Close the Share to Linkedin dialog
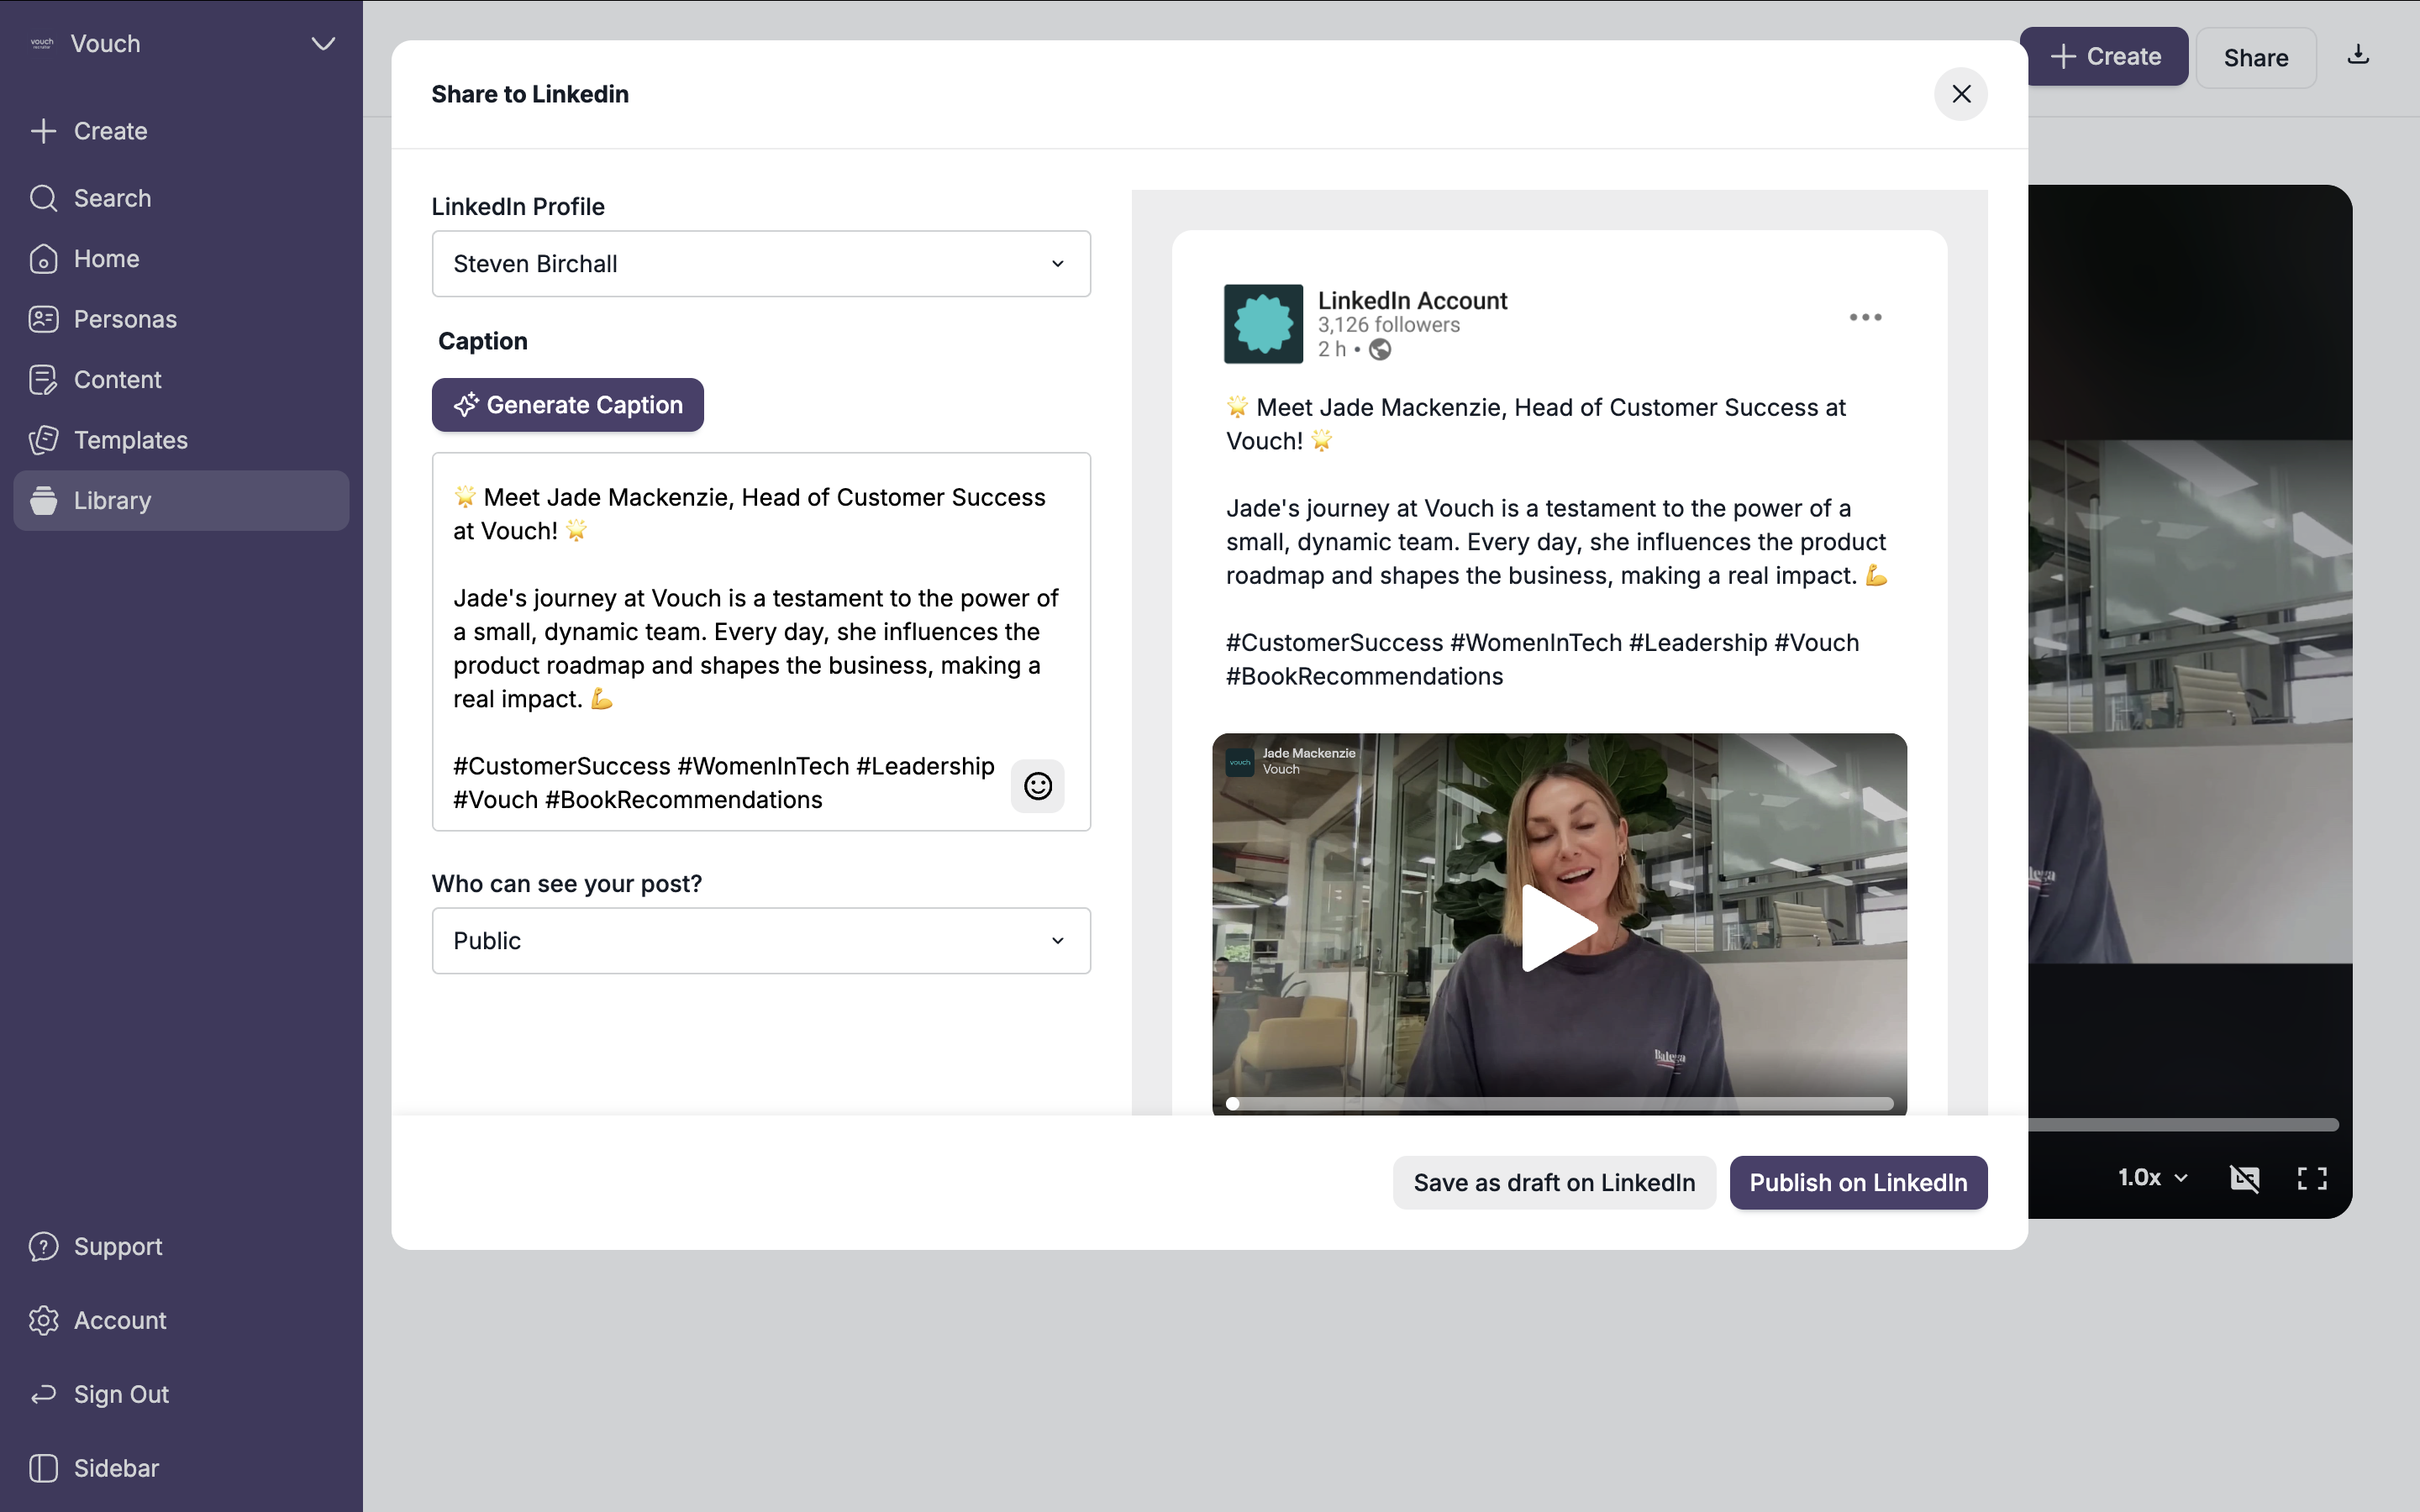Viewport: 2420px width, 1512px height. tap(1961, 94)
